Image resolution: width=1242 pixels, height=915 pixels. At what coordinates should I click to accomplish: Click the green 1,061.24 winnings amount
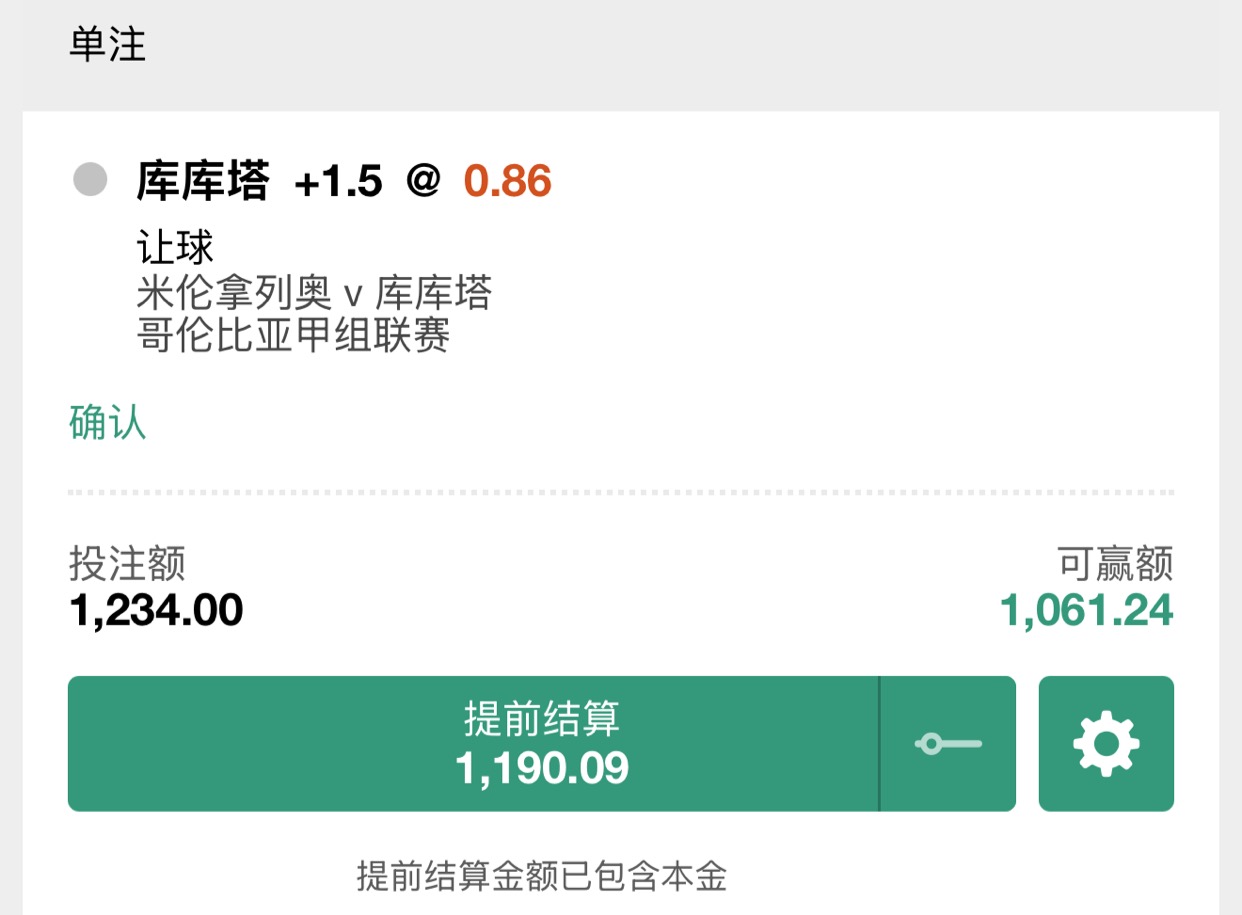[x=1086, y=610]
